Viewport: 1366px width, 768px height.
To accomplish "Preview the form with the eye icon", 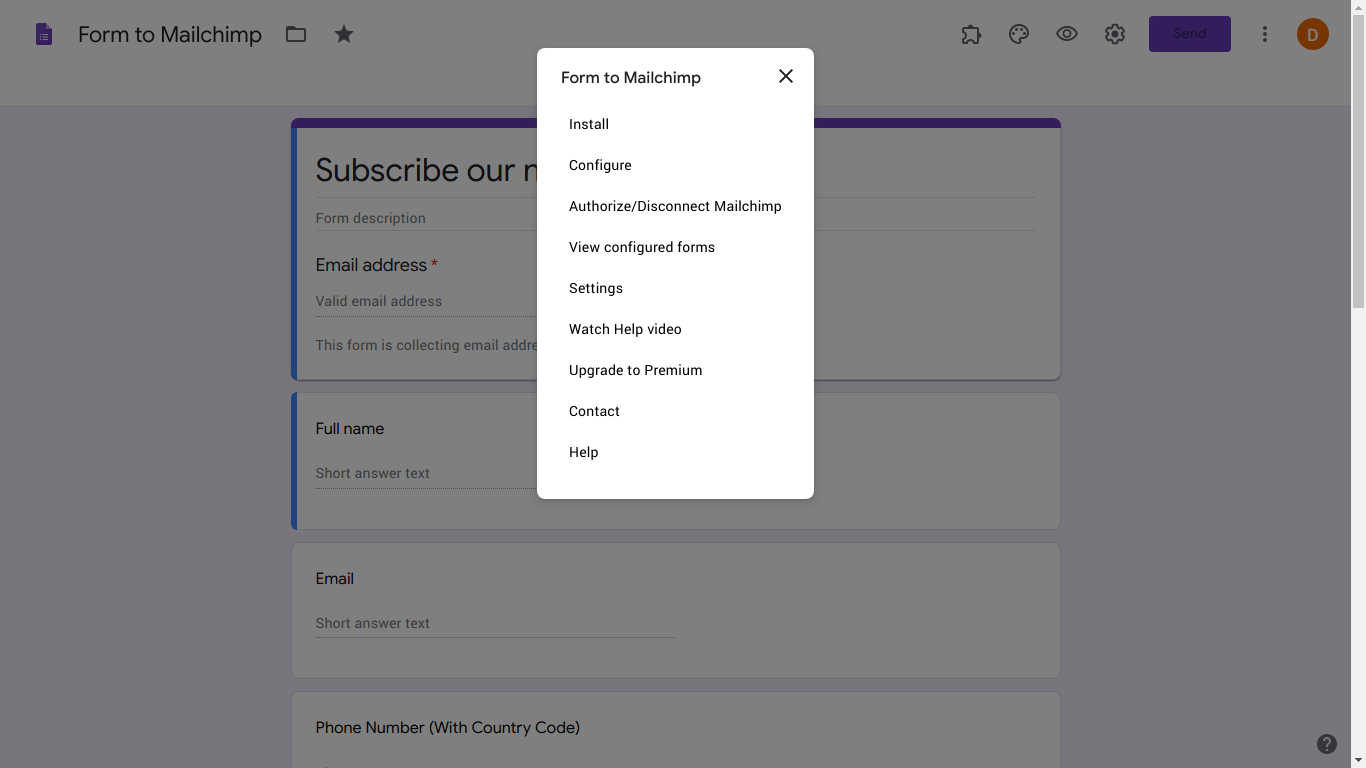I will [x=1067, y=33].
